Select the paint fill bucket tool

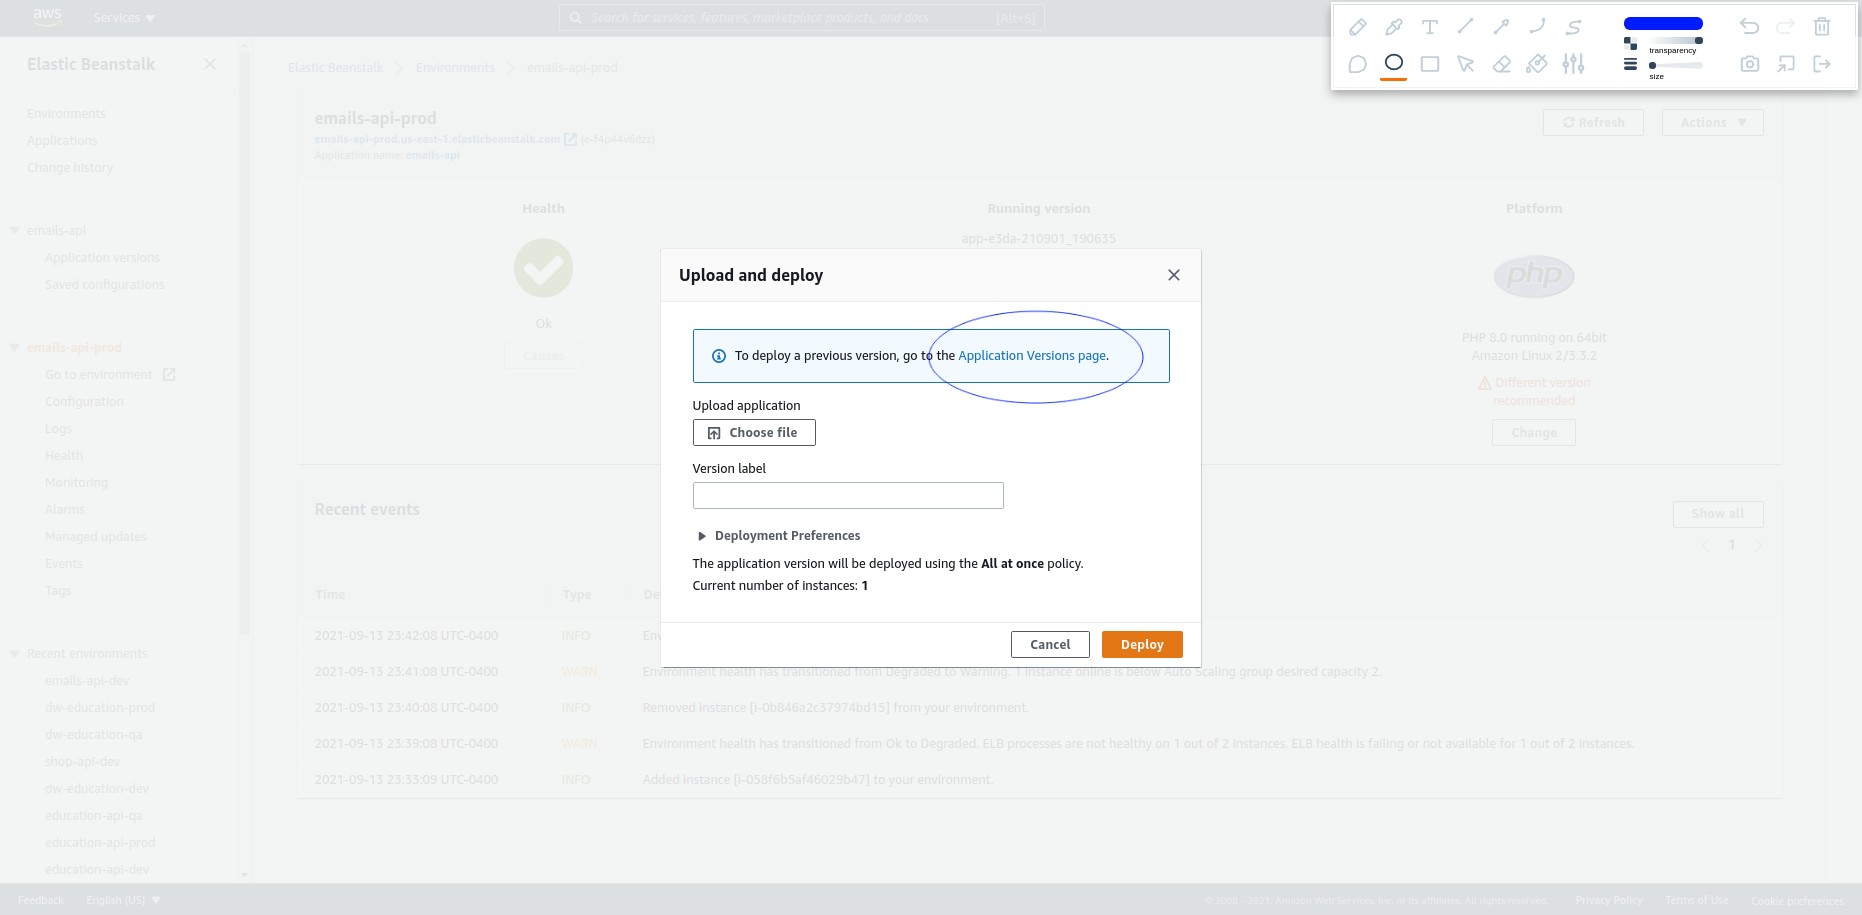[1537, 64]
